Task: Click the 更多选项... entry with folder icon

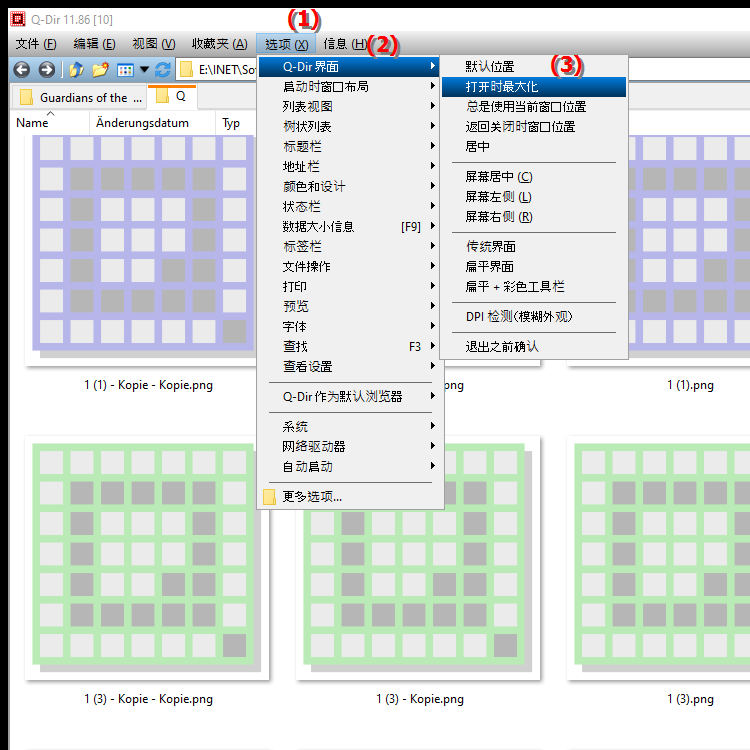Action: click(350, 496)
